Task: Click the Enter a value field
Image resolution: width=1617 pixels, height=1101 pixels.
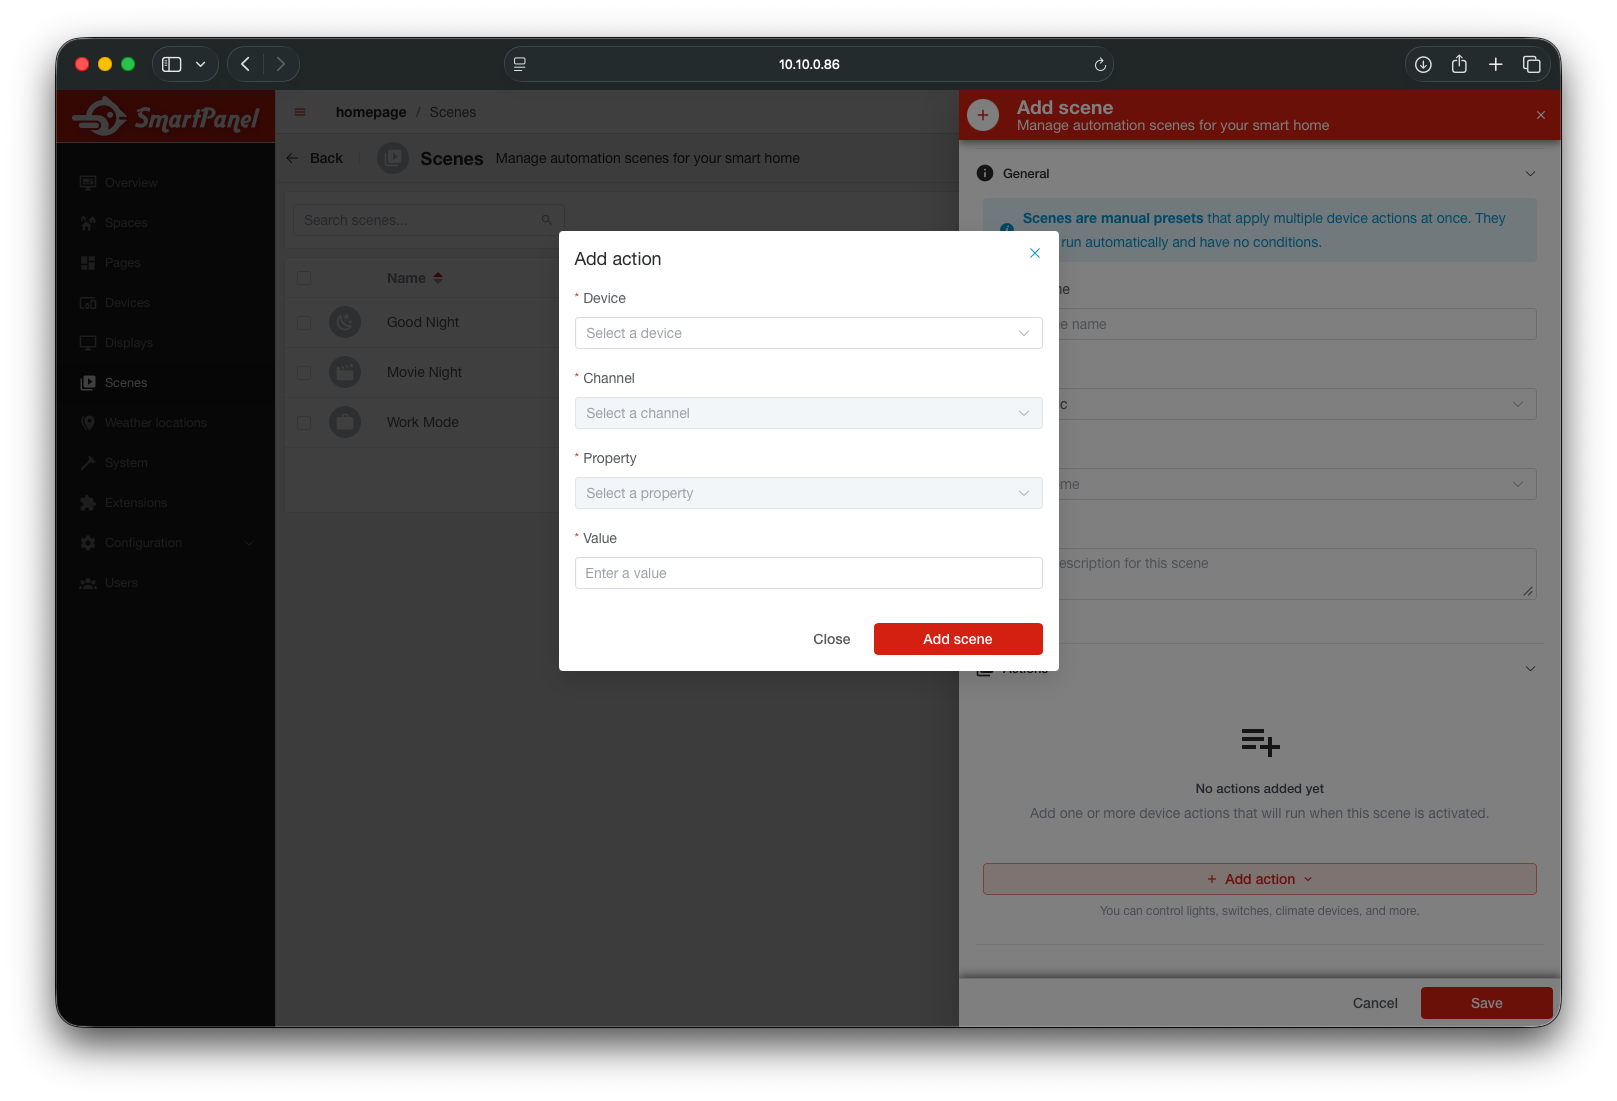Action: (x=808, y=573)
